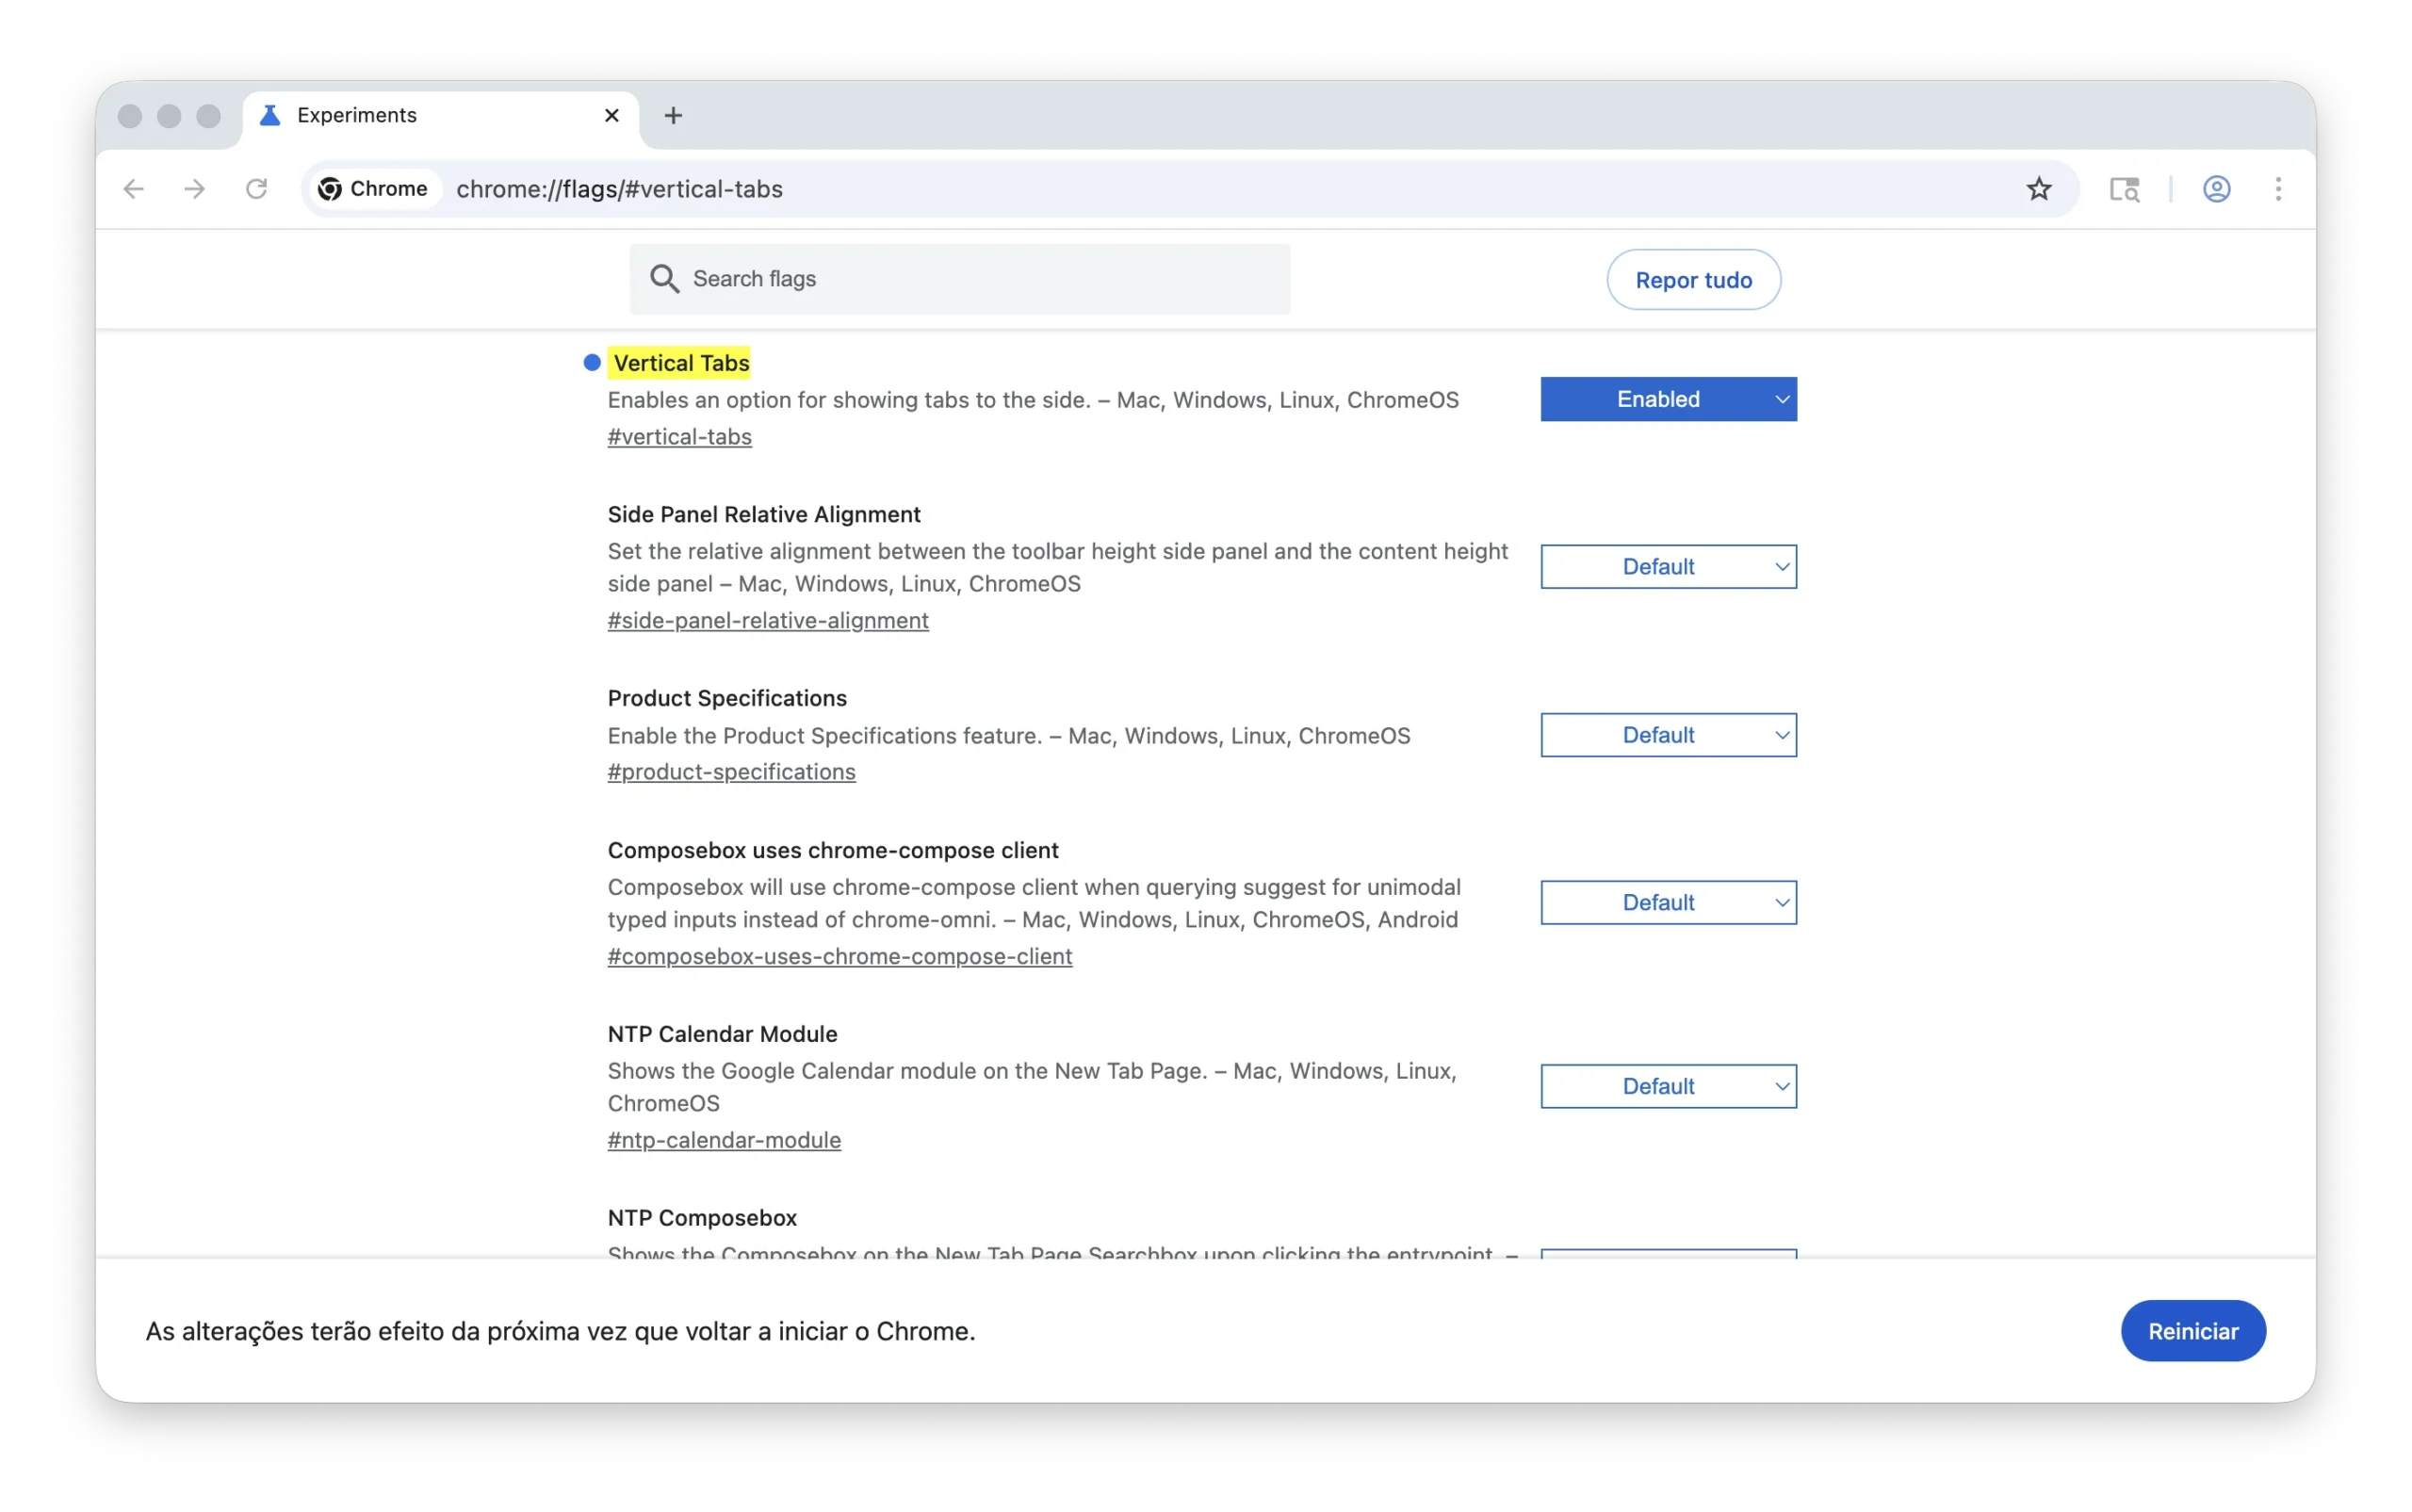
Task: Open Vertical Tabs Enabled dropdown
Action: click(x=1668, y=399)
